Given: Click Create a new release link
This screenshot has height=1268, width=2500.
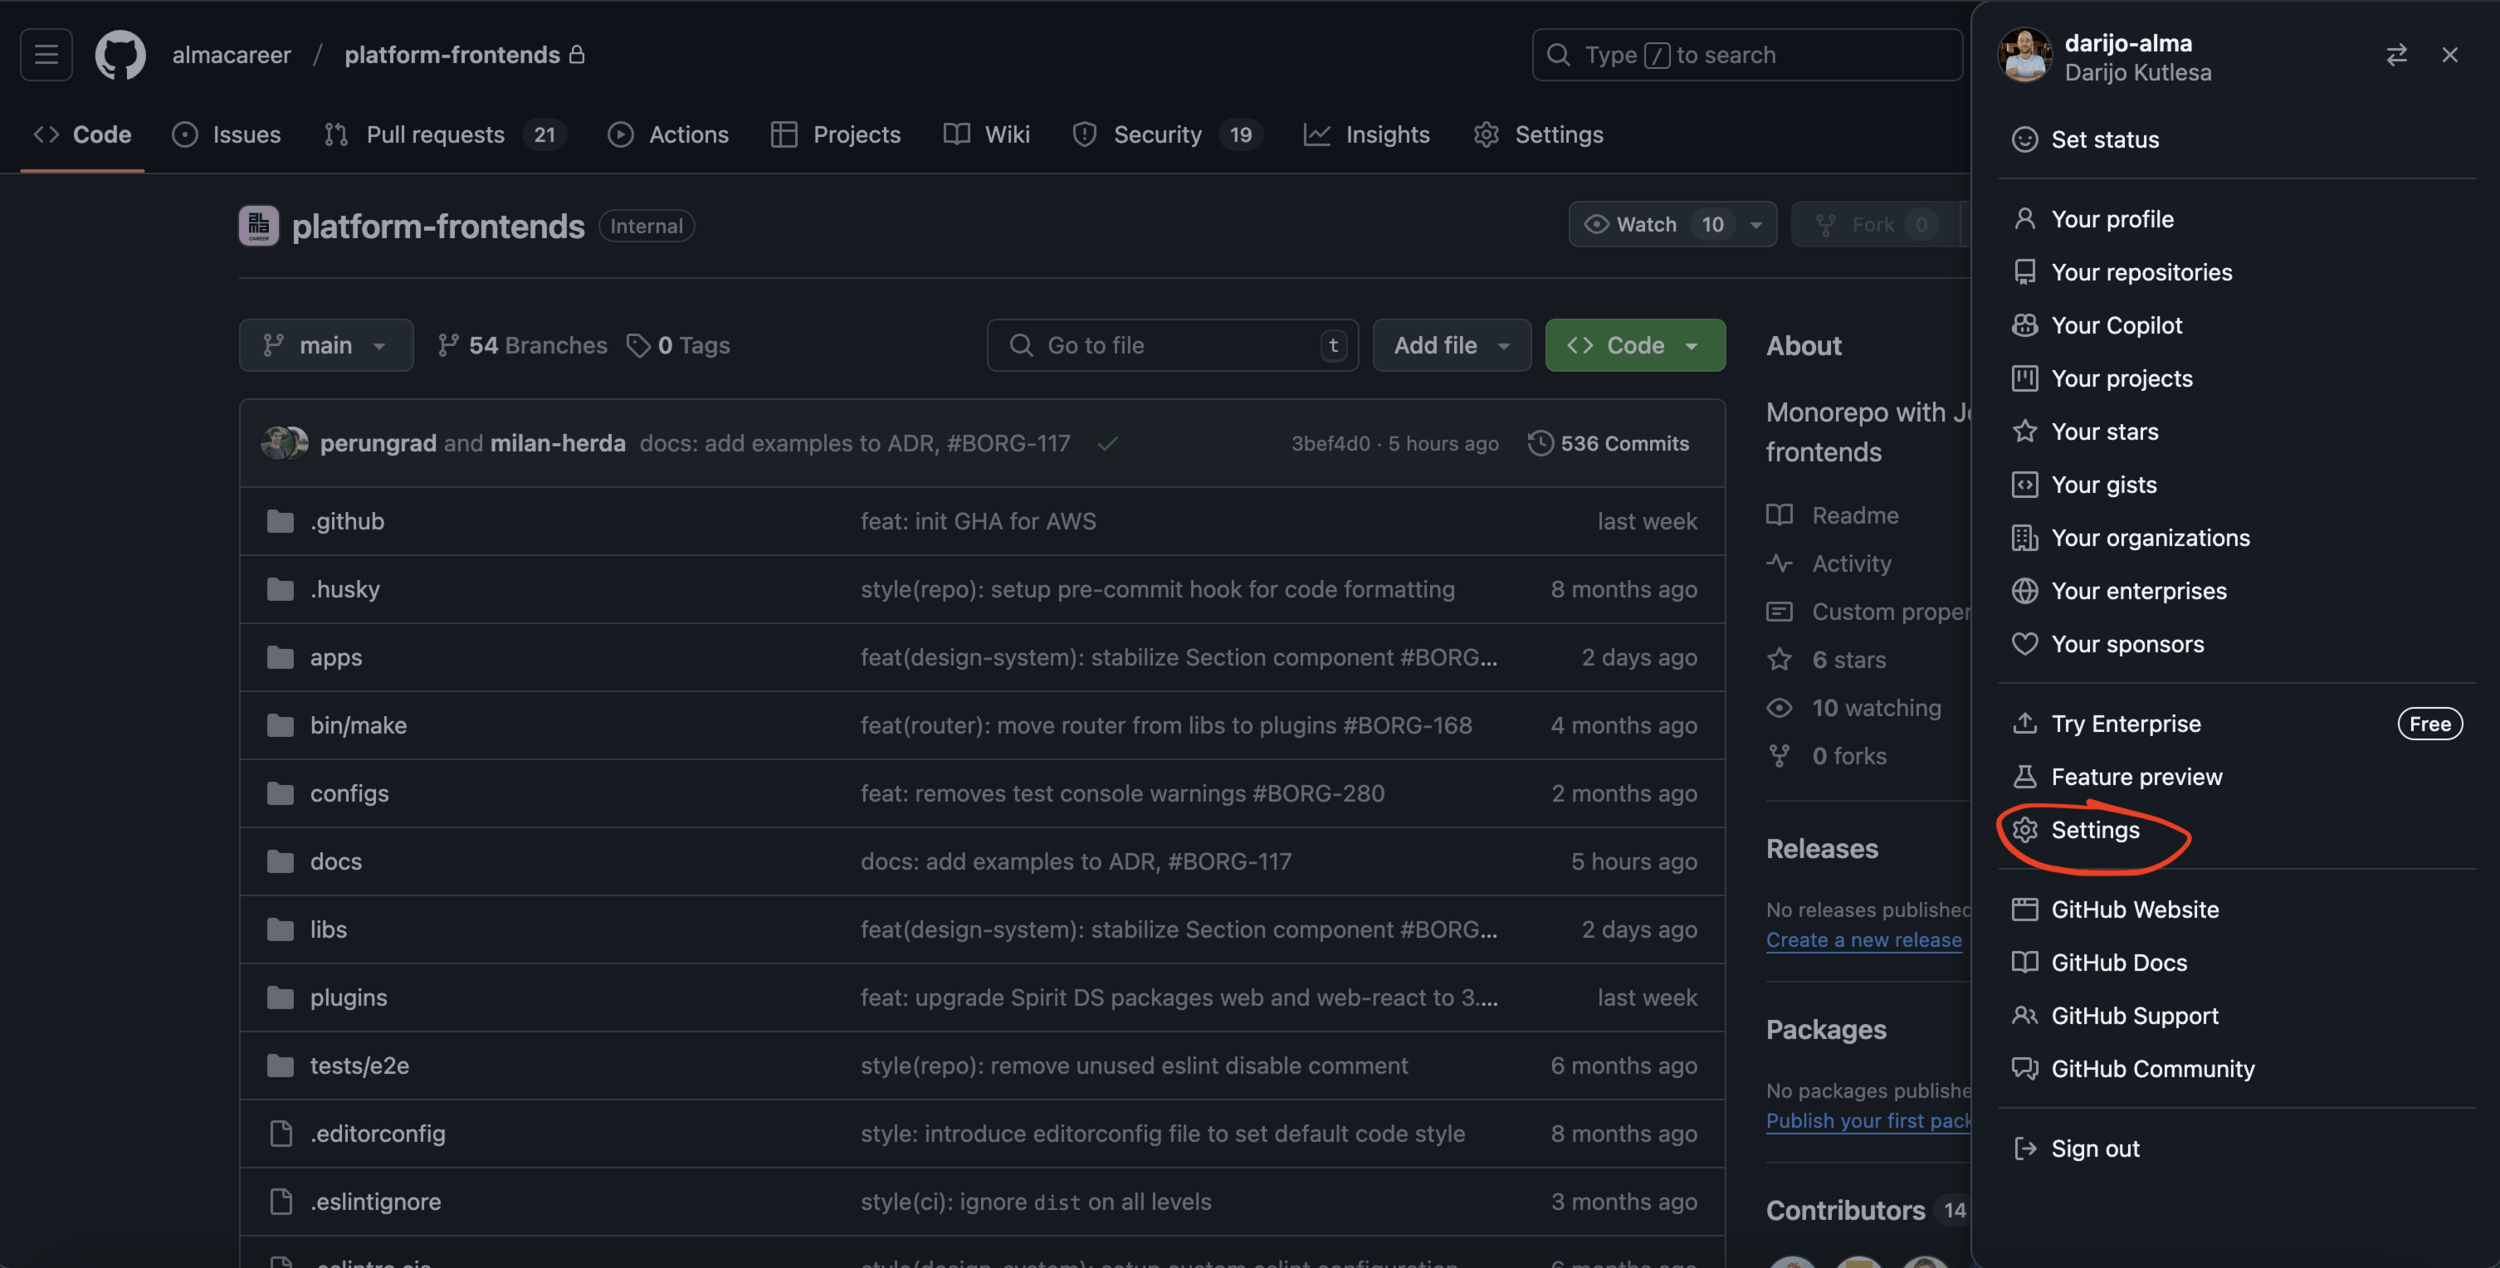Looking at the screenshot, I should (1863, 940).
